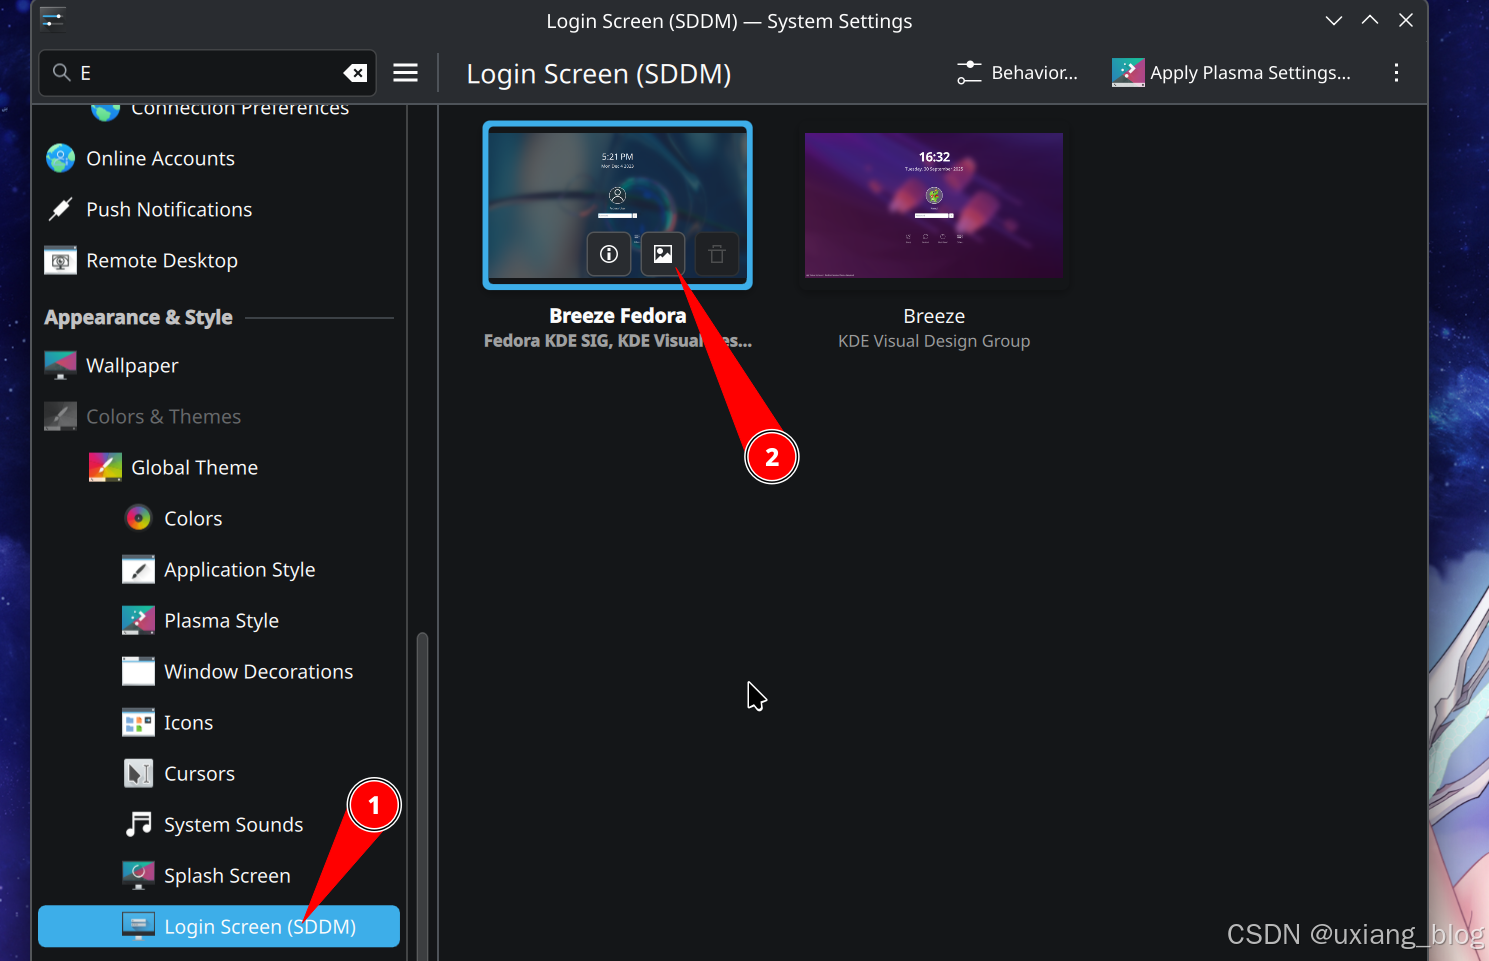This screenshot has height=961, width=1489.
Task: Click the Global Theme icon
Action: pos(105,467)
